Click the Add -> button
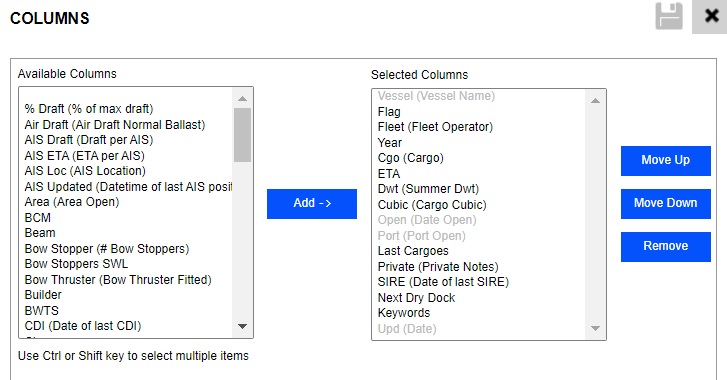This screenshot has height=380, width=727. coord(312,203)
